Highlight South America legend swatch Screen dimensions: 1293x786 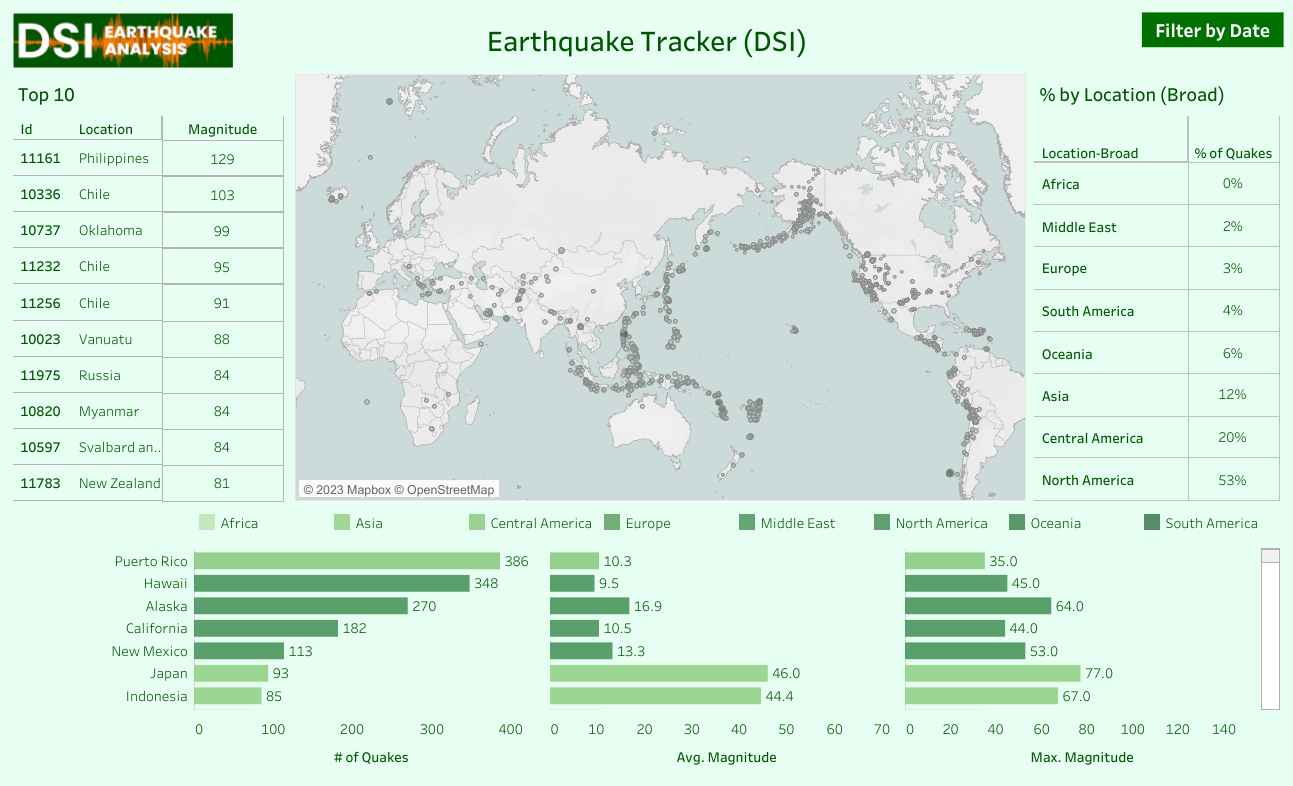1152,523
